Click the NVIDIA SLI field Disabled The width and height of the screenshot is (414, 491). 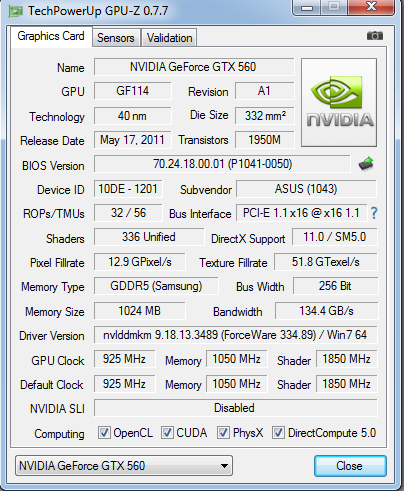[x=236, y=408]
